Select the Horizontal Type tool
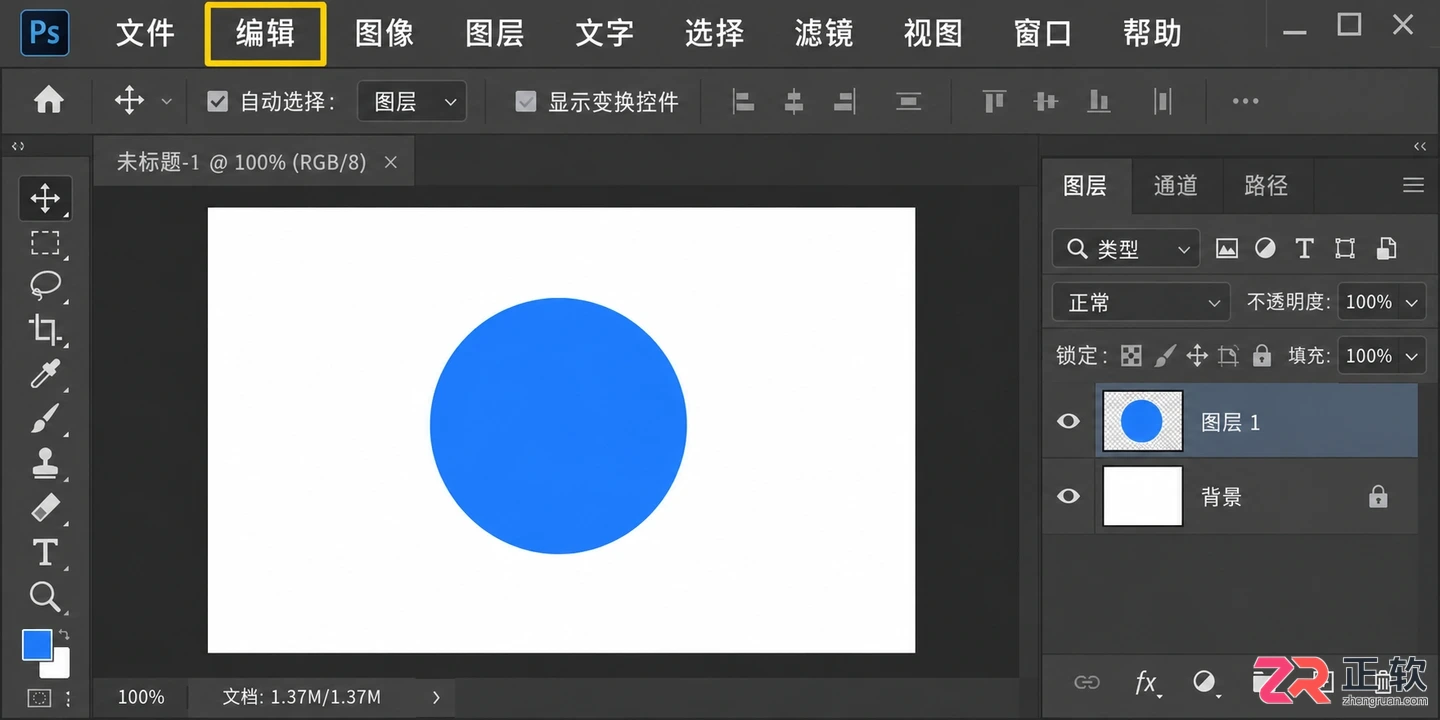This screenshot has height=720, width=1440. tap(45, 552)
